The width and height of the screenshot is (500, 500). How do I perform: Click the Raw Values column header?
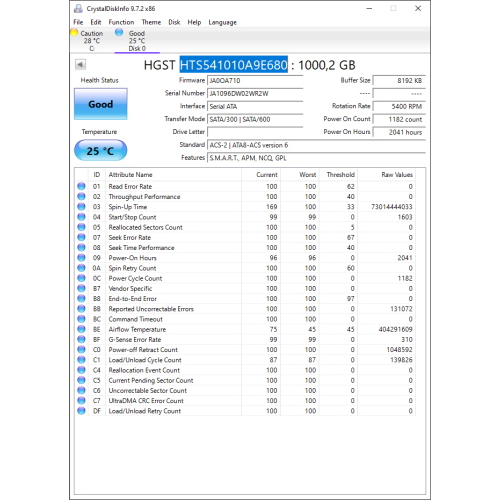[397, 175]
